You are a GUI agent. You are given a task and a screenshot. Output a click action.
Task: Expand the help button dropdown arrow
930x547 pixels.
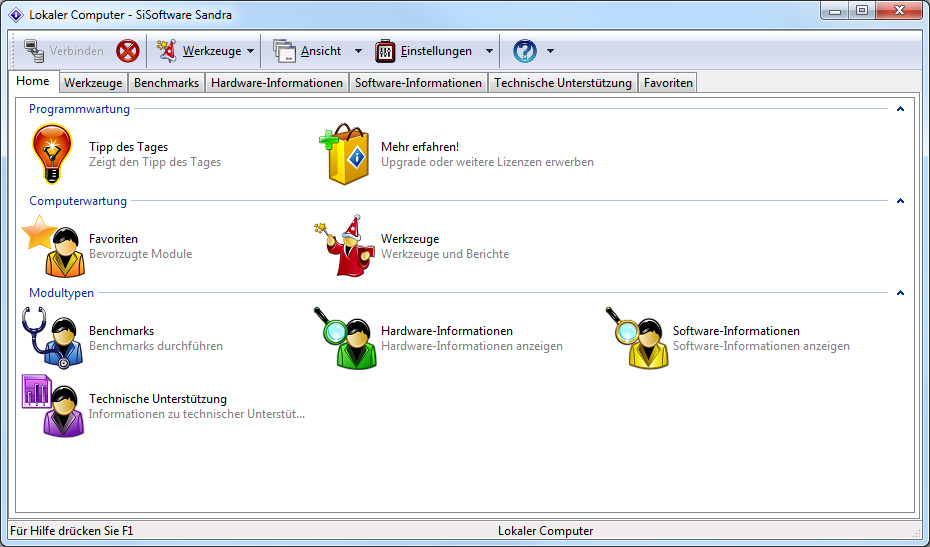(x=550, y=51)
